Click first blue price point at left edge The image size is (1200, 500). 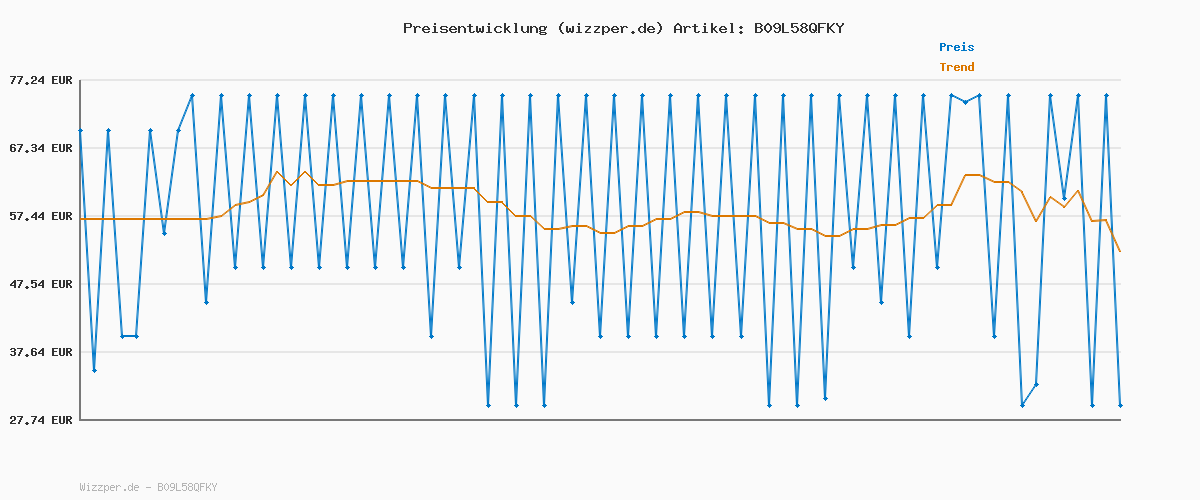point(80,130)
